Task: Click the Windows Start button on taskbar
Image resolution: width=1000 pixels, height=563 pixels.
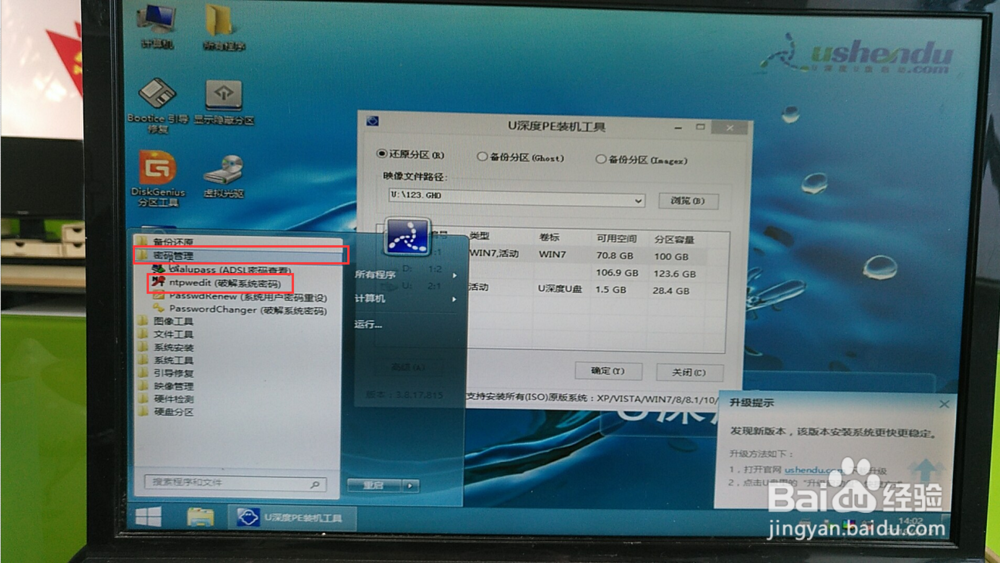Action: click(x=149, y=516)
